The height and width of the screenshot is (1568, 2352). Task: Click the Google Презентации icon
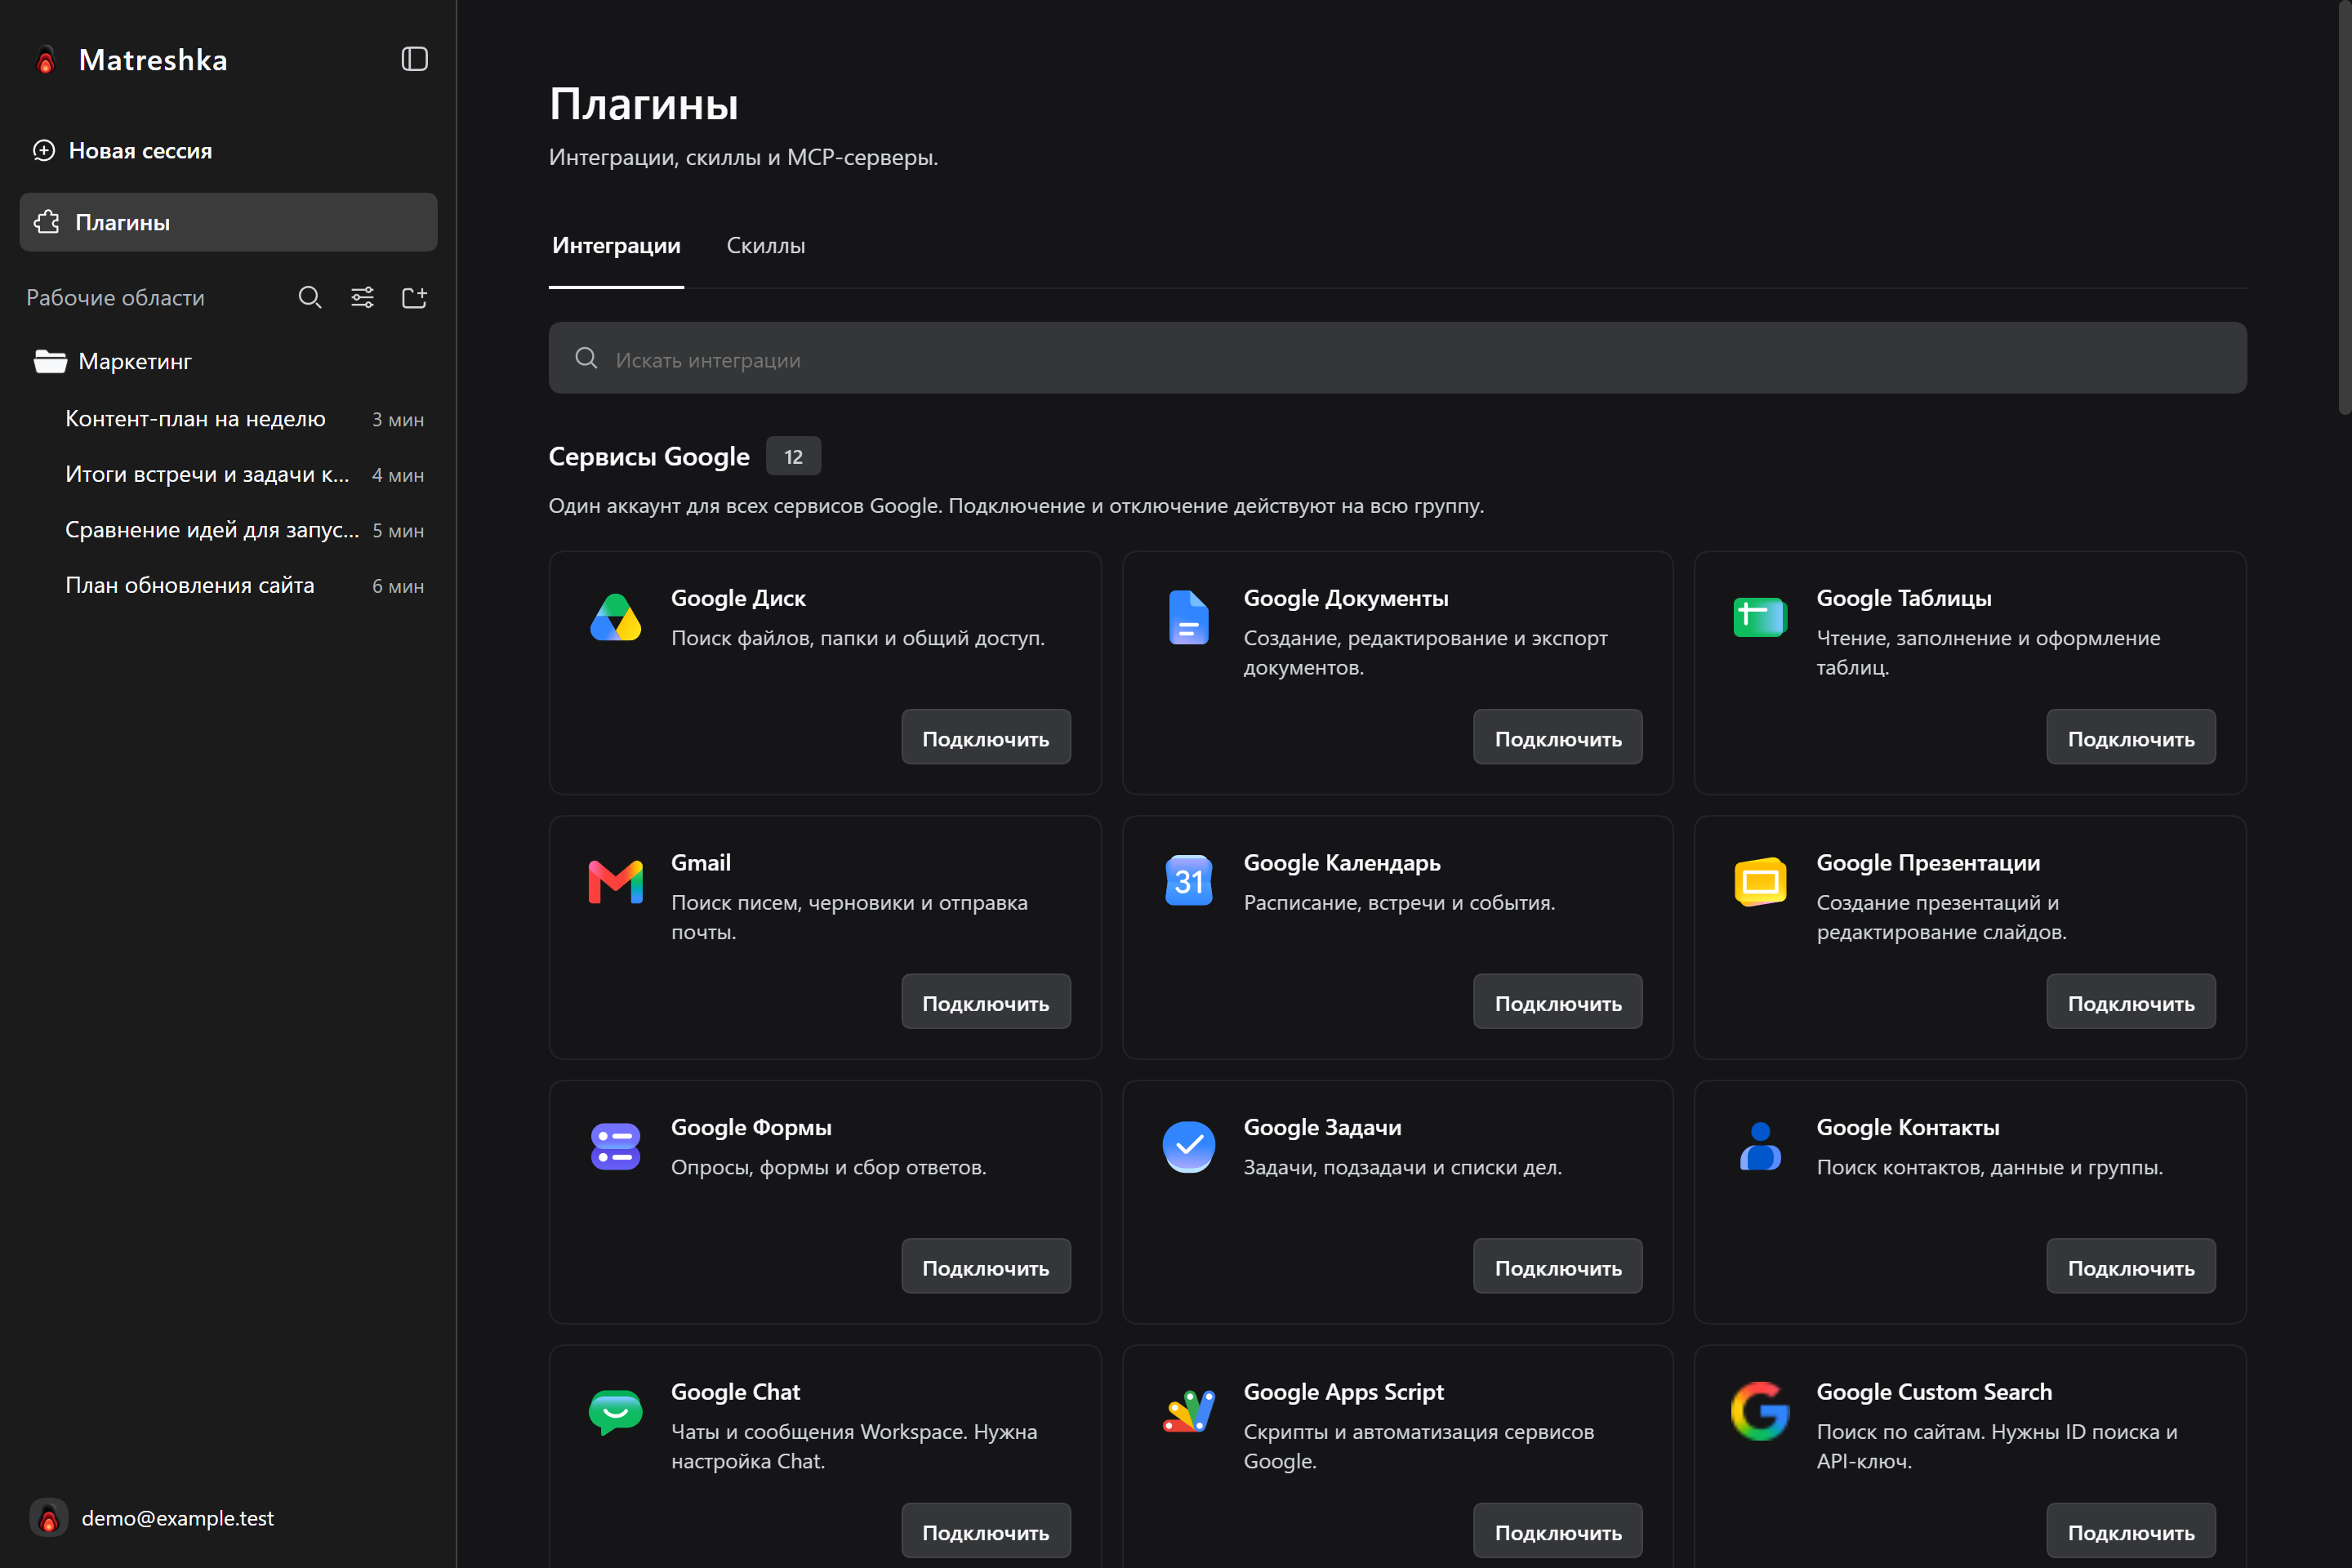[x=1760, y=882]
